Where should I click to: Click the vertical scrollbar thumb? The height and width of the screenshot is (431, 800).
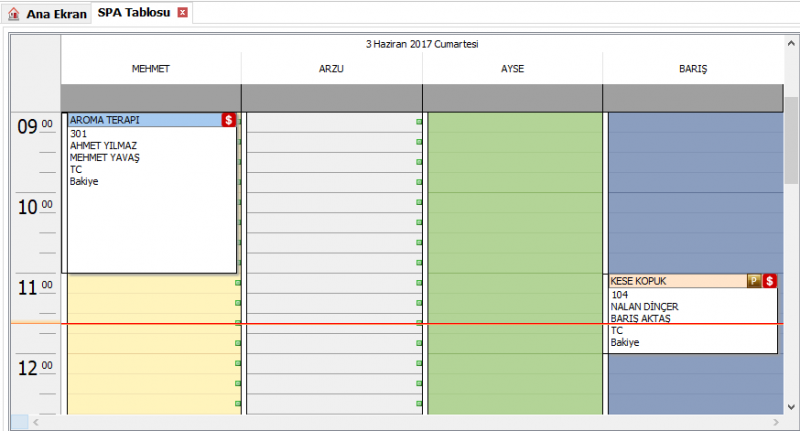(x=791, y=140)
